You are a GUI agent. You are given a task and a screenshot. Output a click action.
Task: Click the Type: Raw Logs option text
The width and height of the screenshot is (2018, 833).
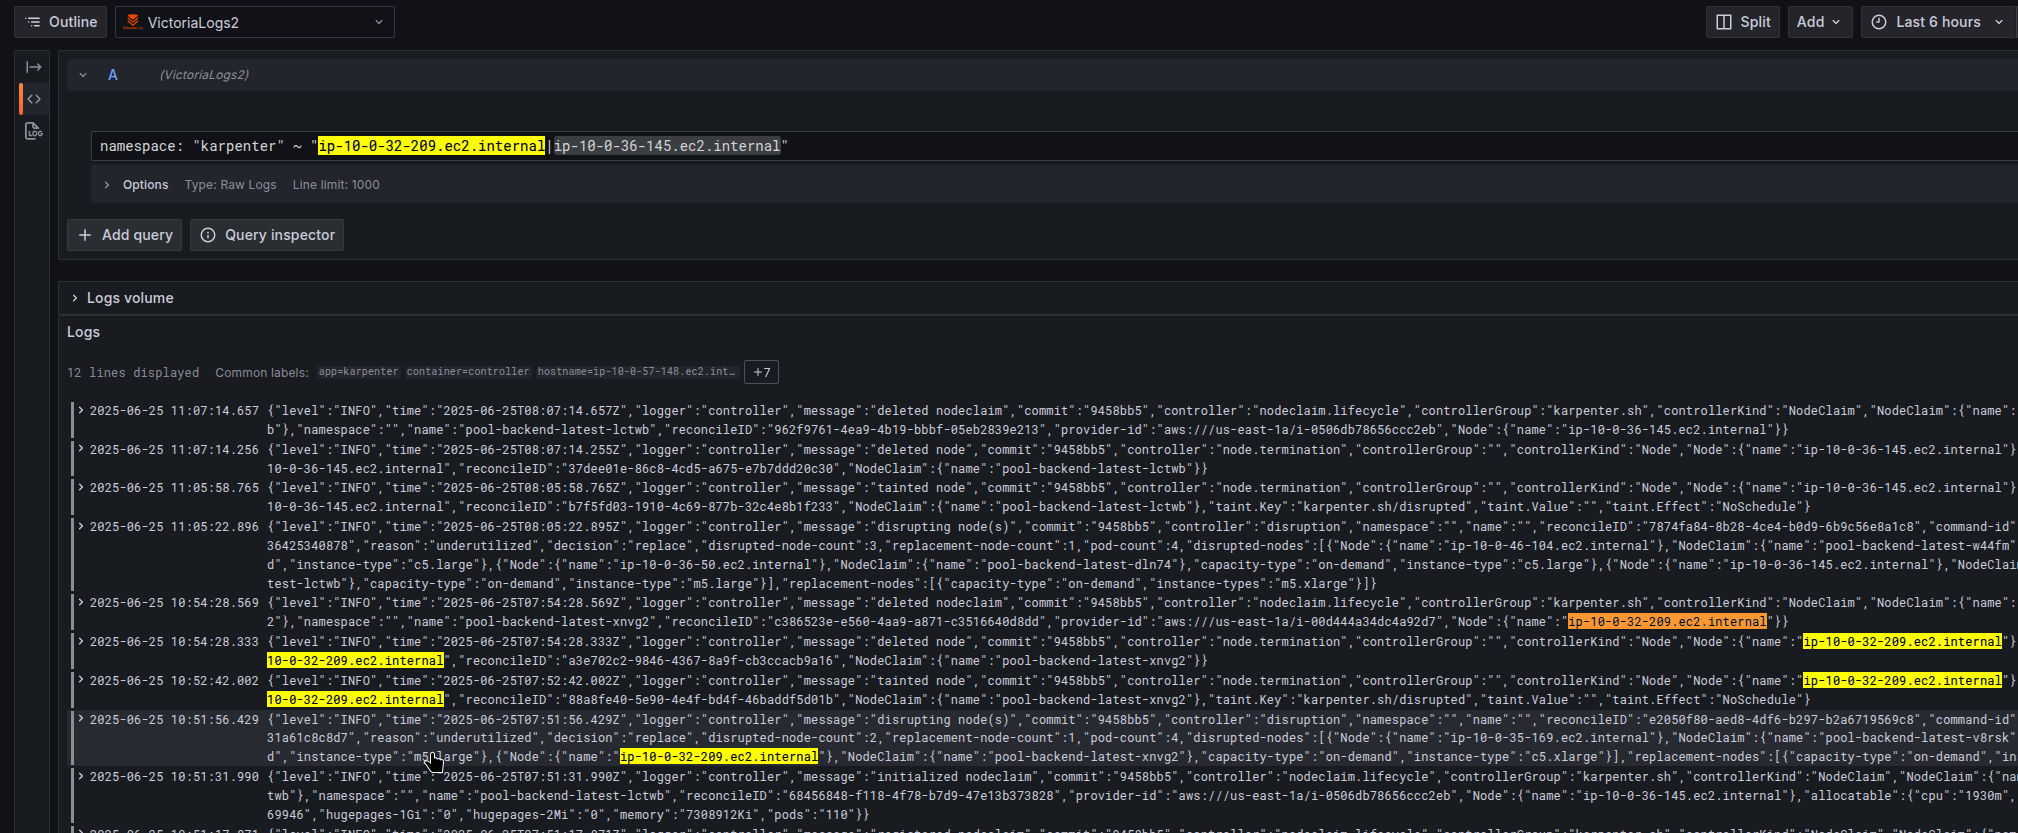tap(230, 185)
